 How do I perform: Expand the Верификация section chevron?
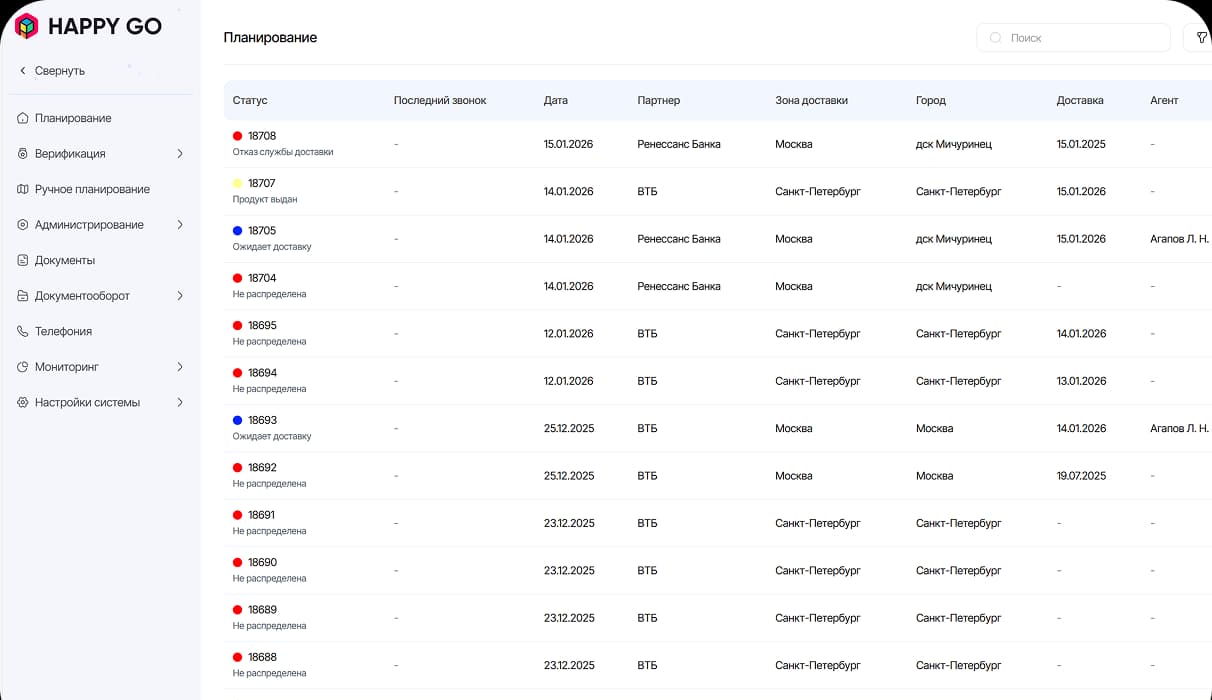181,153
